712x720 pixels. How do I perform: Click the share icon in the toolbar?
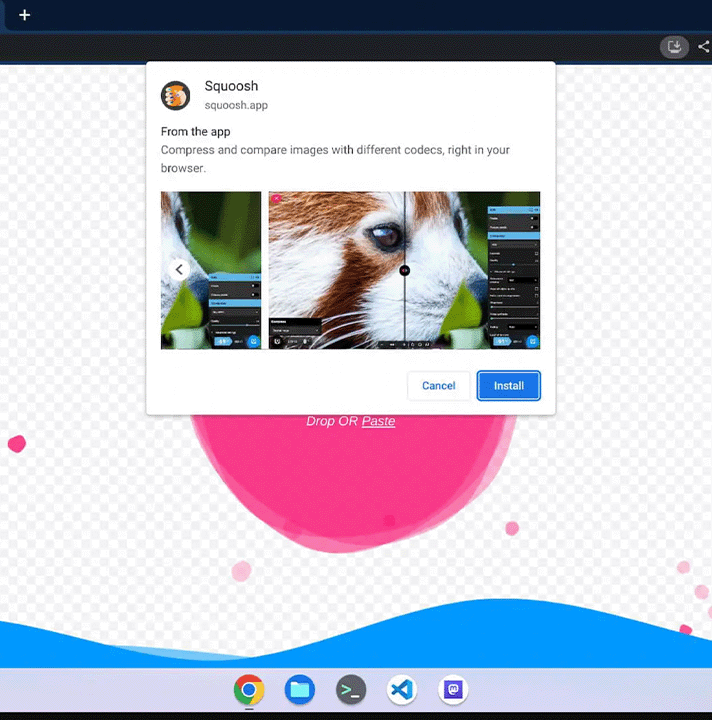[704, 46]
